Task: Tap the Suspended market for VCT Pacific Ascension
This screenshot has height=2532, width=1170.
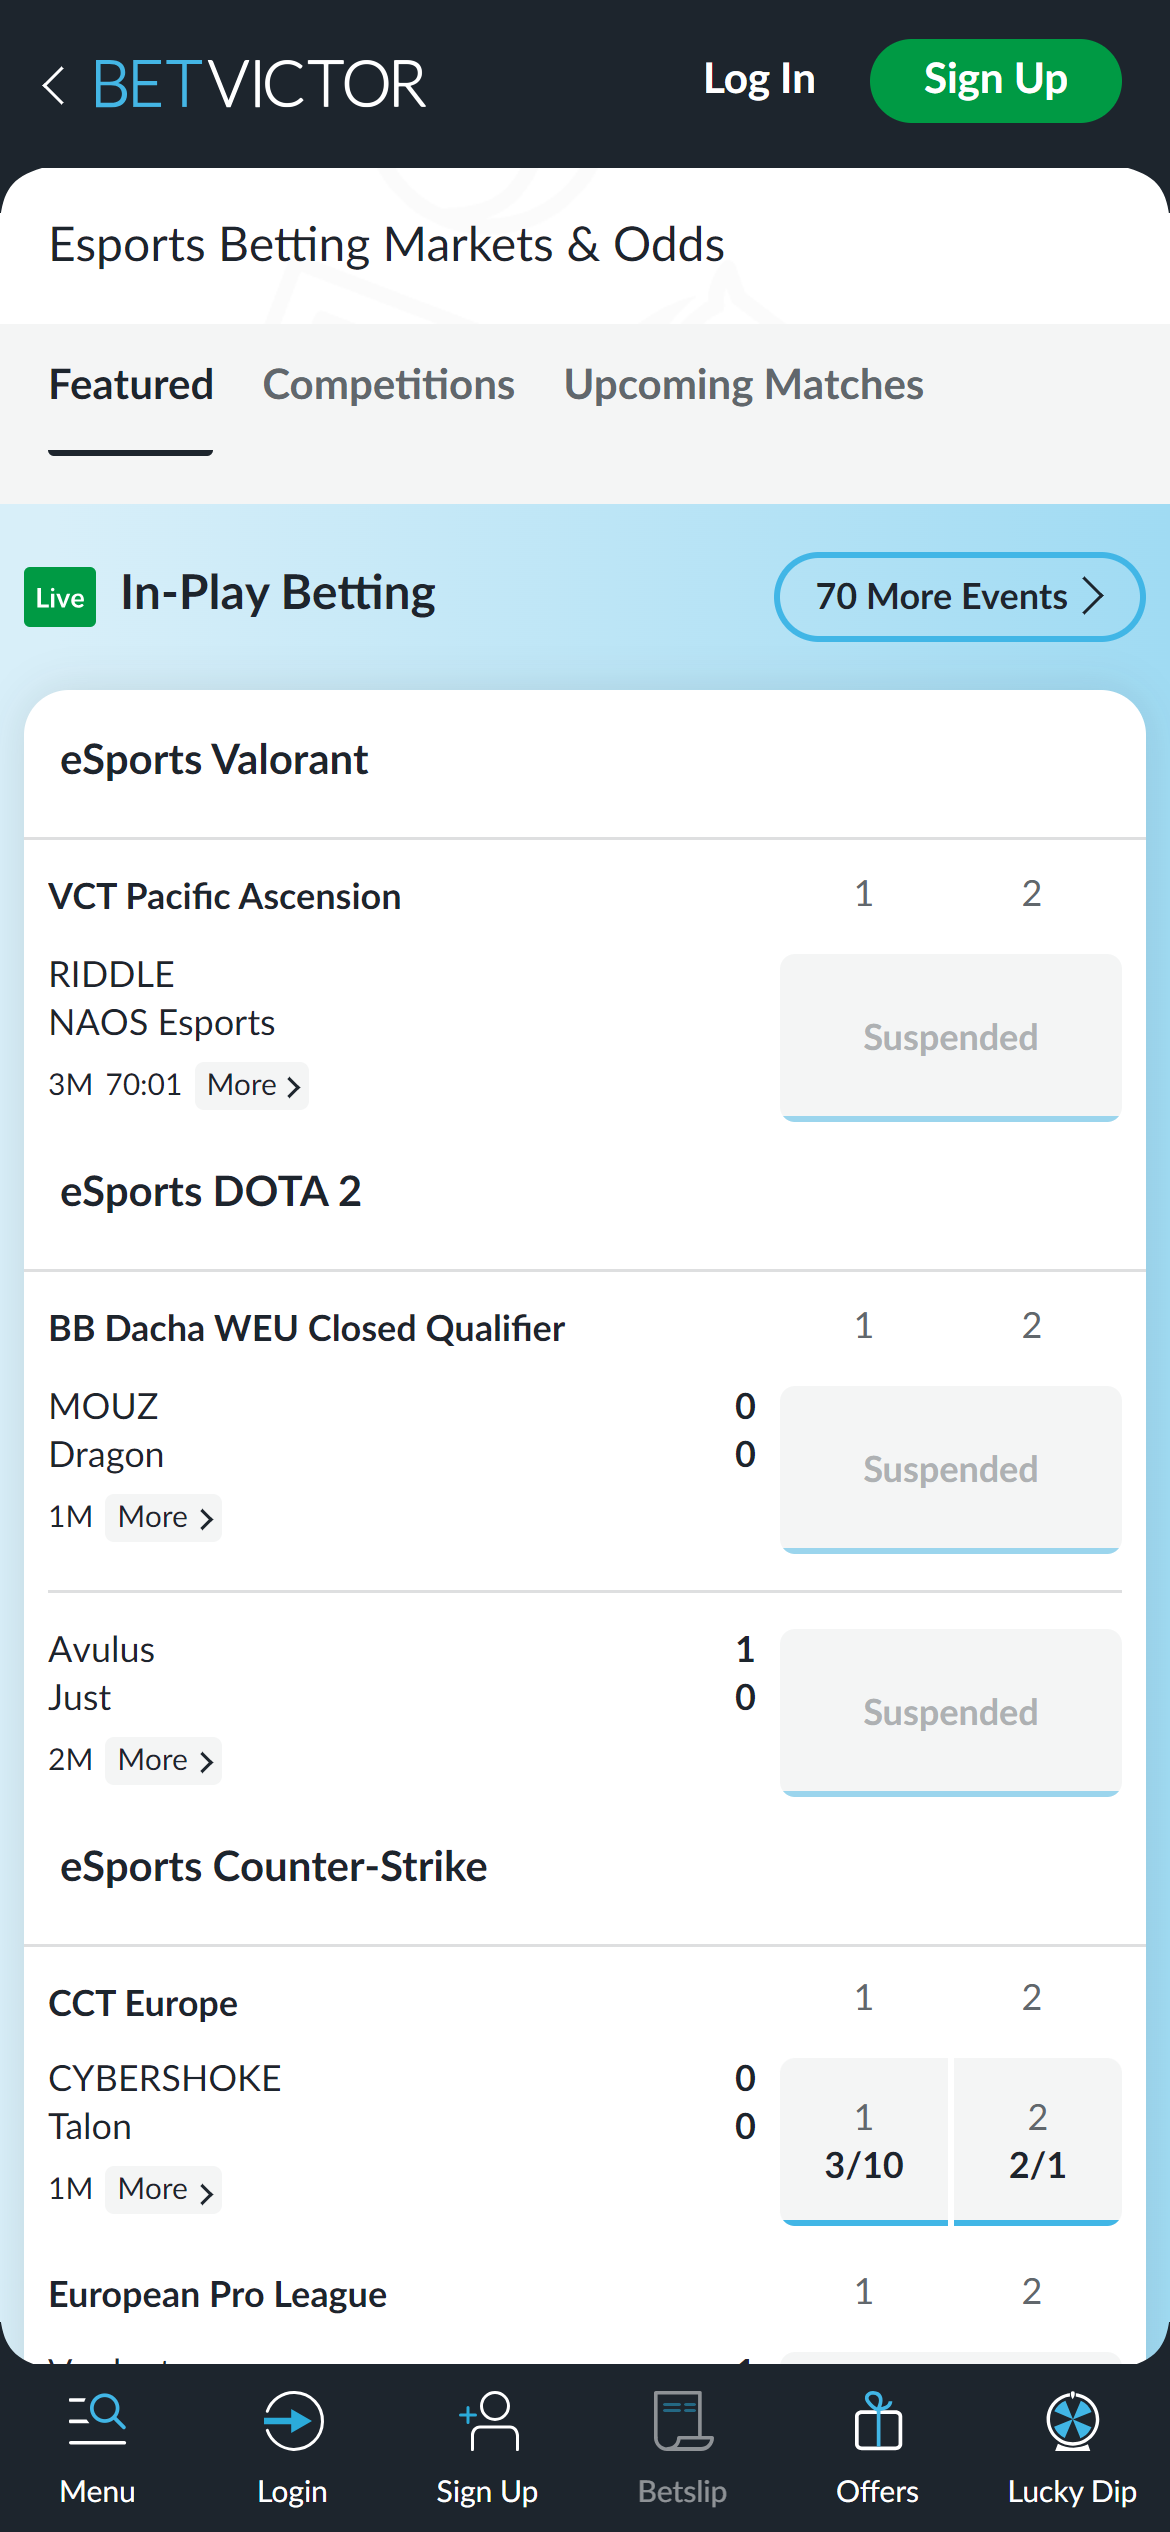Action: click(x=950, y=1037)
